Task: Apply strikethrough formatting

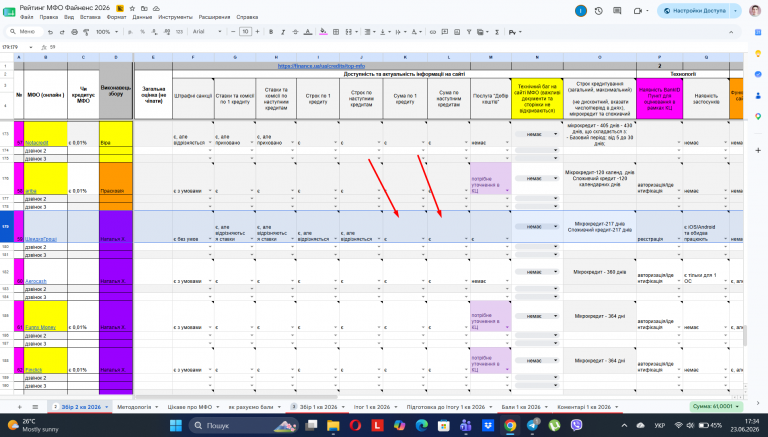Action: click(x=295, y=32)
